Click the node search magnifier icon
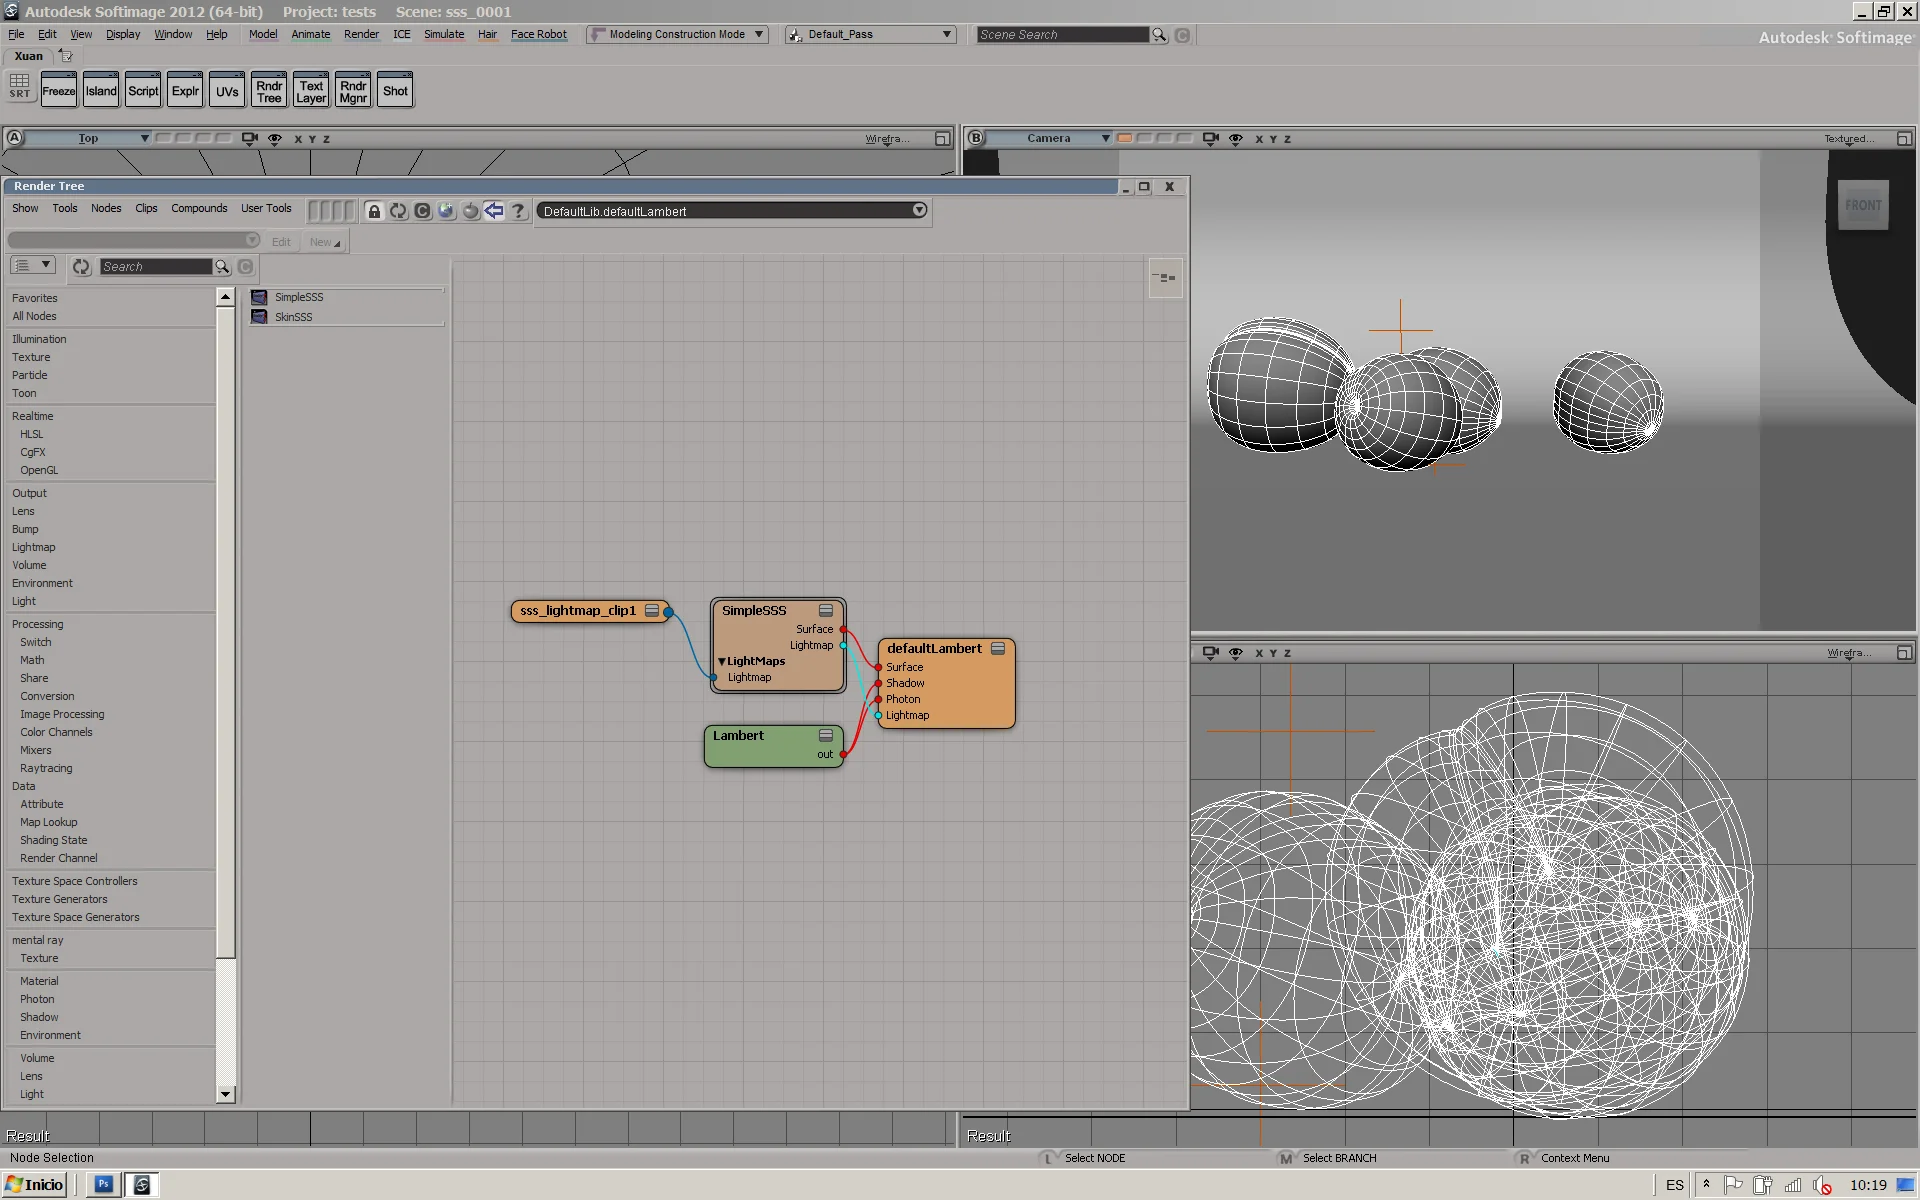Screen dimensions: 1920x1200 pyautogui.click(x=222, y=267)
